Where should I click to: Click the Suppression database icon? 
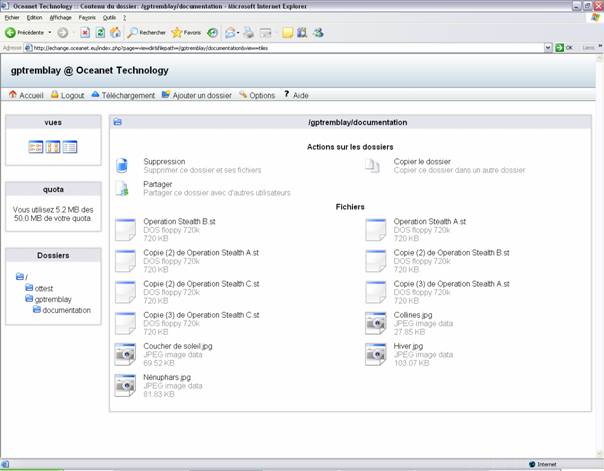coord(122,165)
